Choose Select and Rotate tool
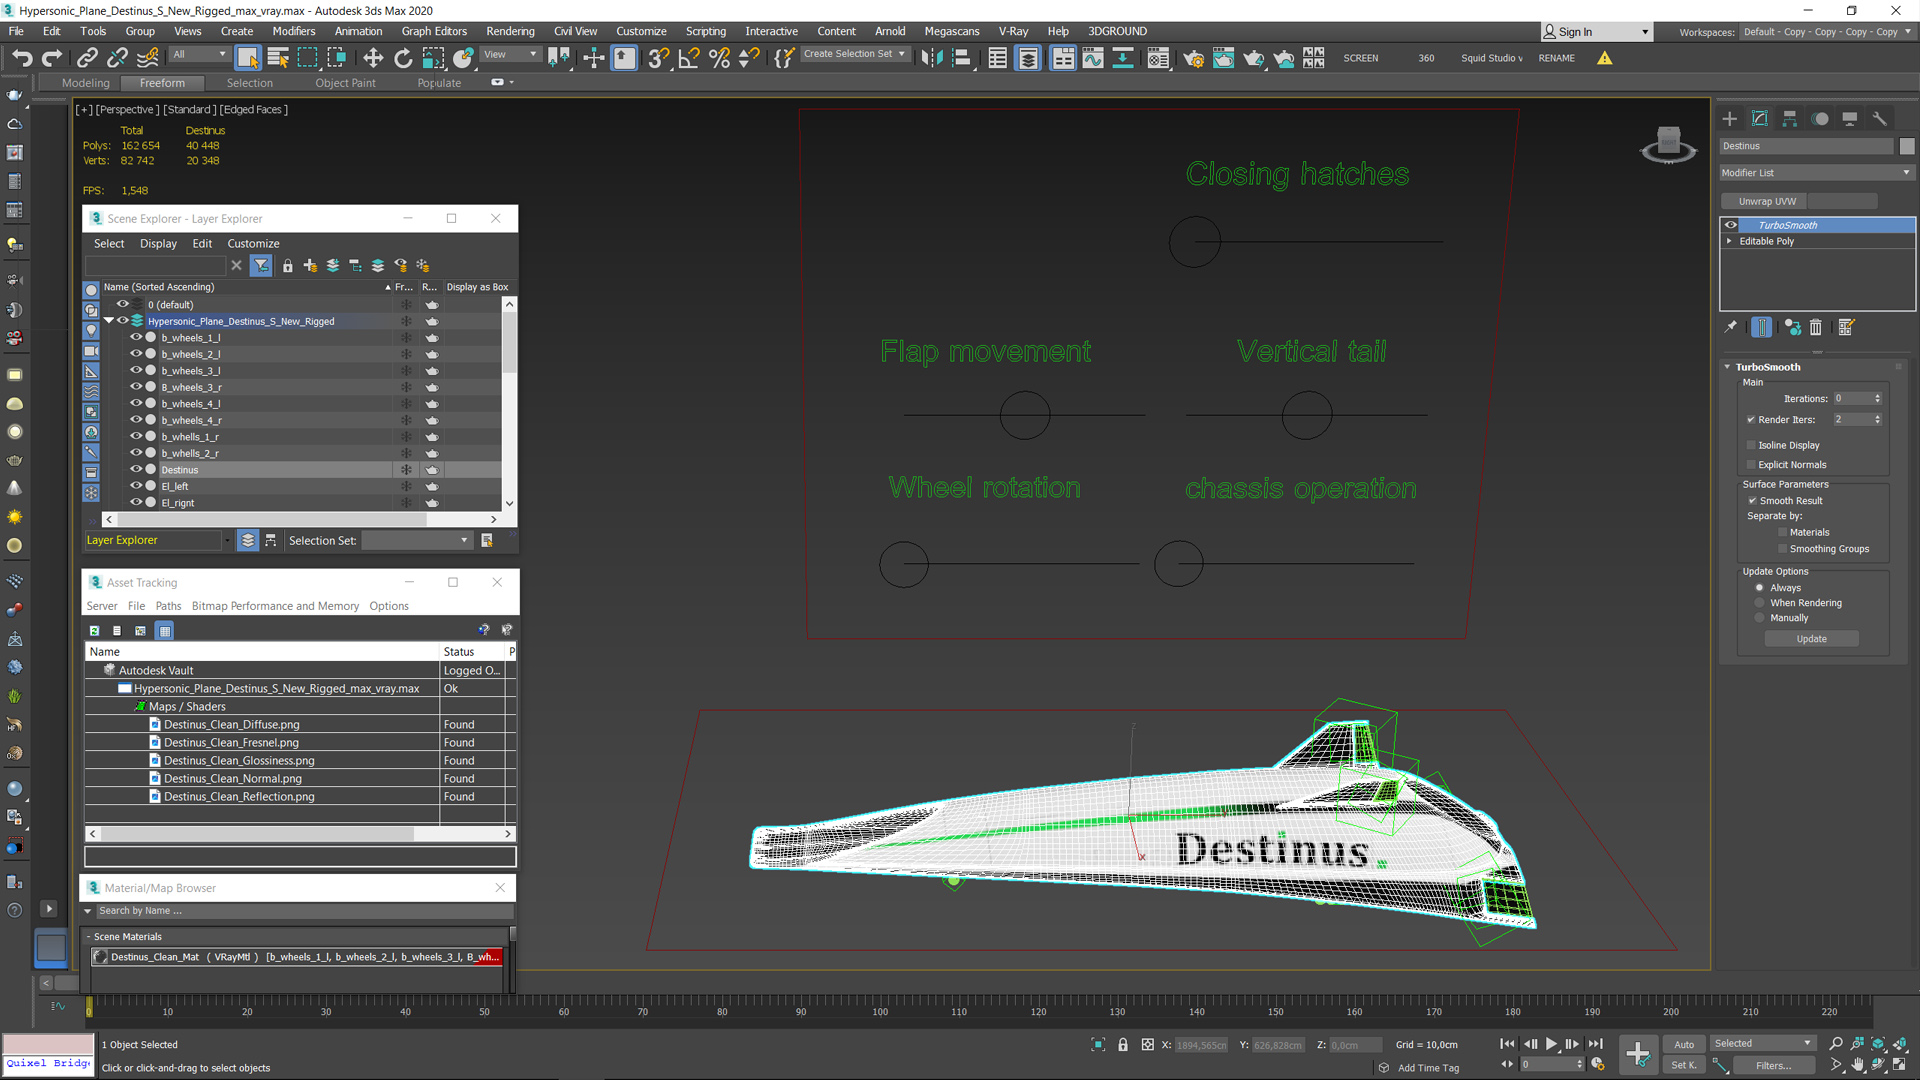Viewport: 1920px width, 1080px height. (403, 58)
